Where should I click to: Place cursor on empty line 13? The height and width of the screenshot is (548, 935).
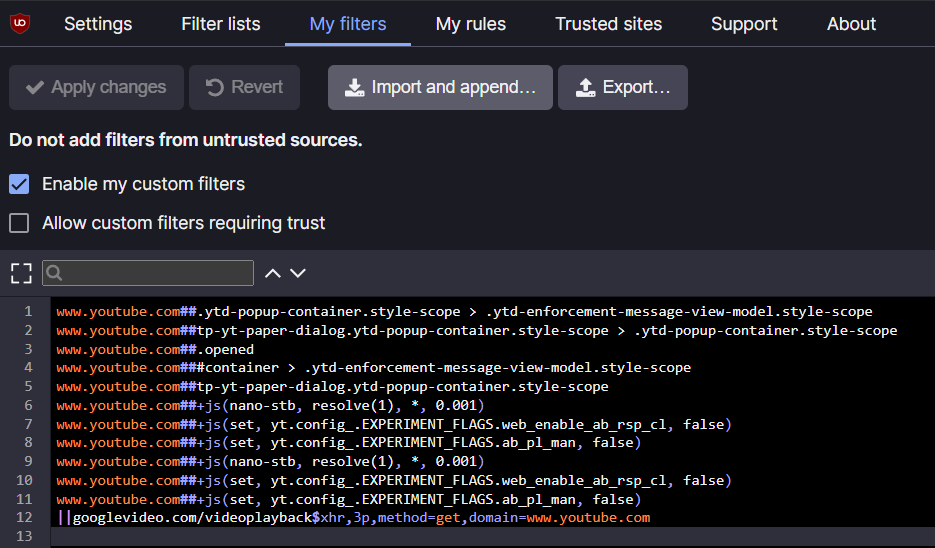[x=400, y=537]
